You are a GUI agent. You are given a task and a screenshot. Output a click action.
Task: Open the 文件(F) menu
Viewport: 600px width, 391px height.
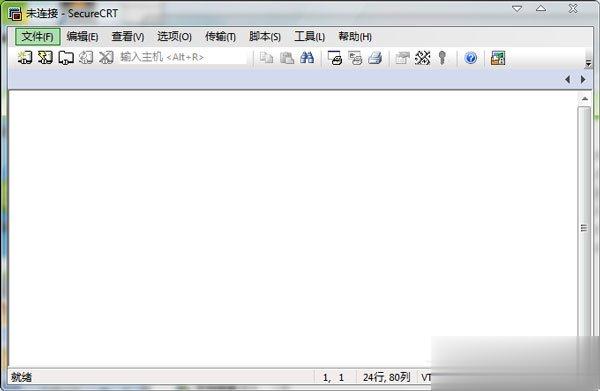click(x=38, y=37)
